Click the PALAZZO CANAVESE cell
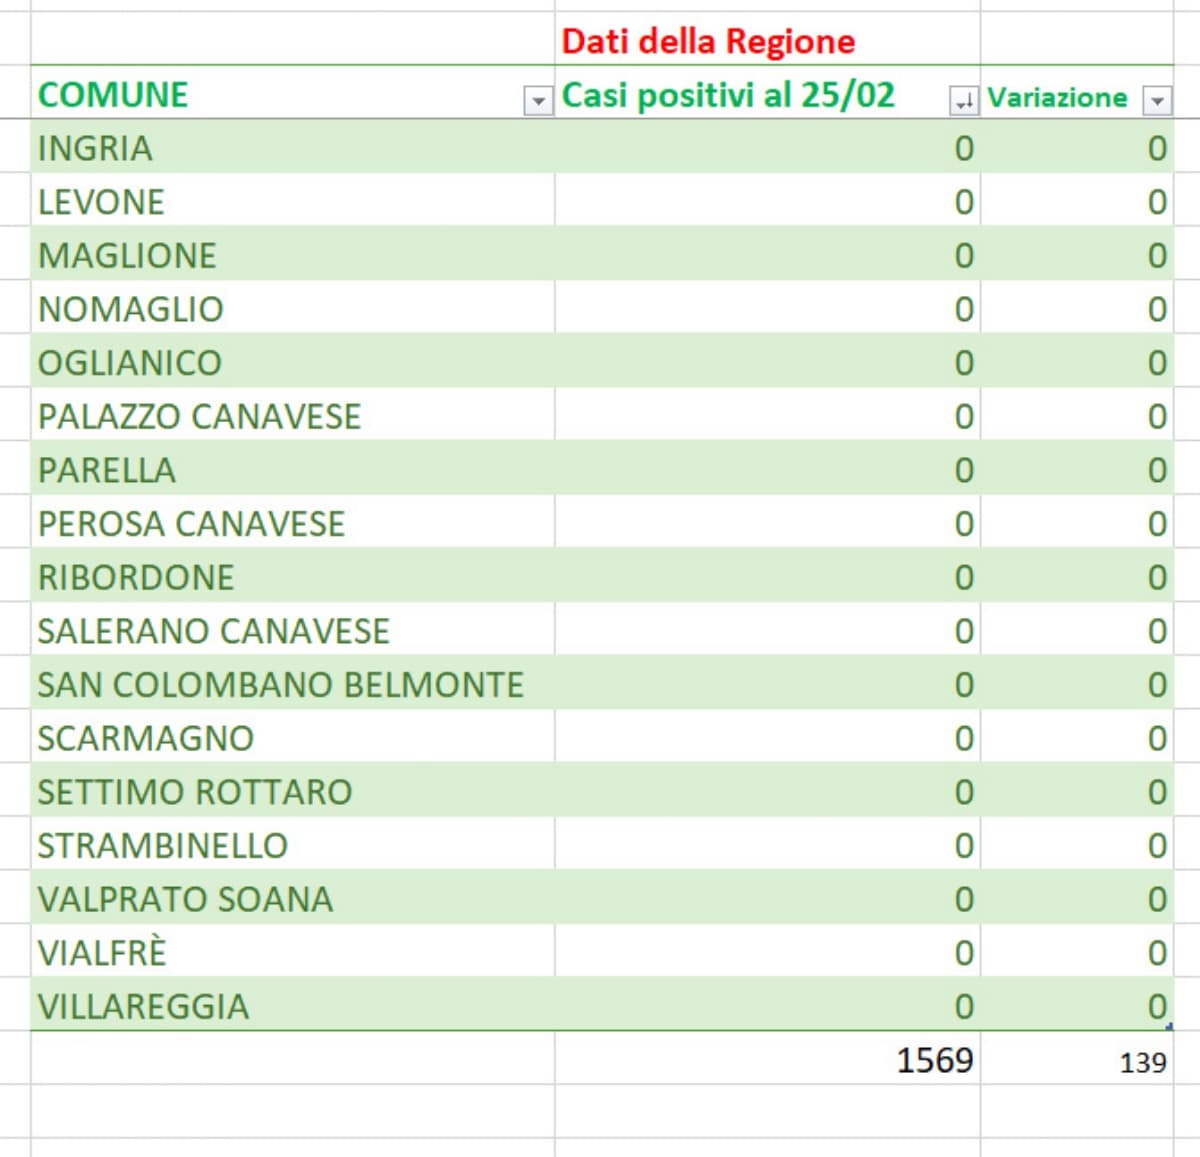 pos(199,416)
